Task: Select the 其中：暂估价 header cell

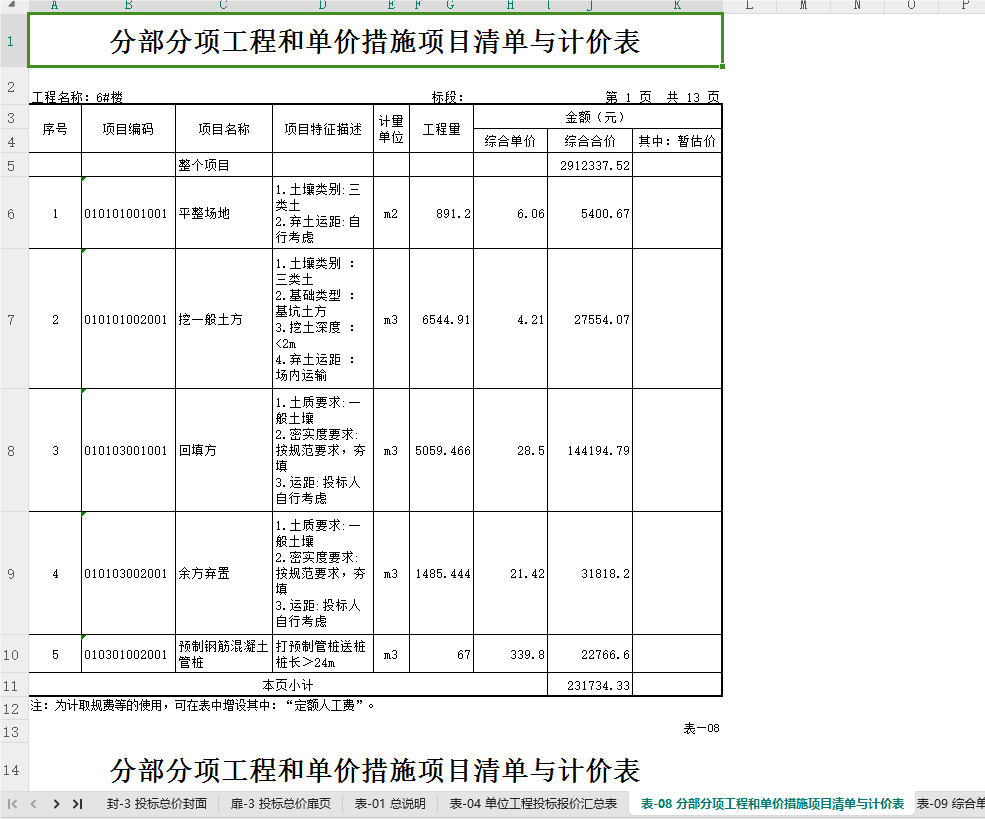Action: tap(677, 141)
